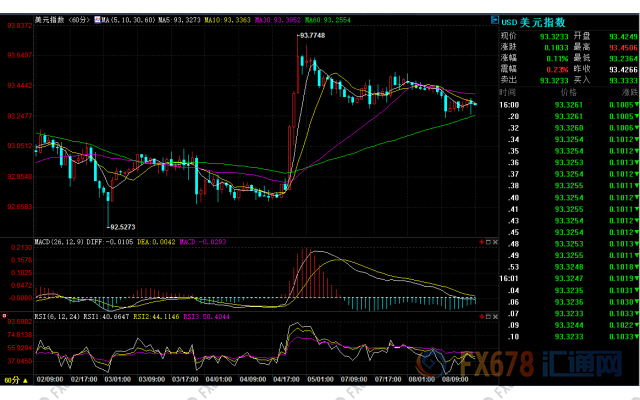Click the 美元指数 (60分) chart title
Screen dimensions: 640x400
[62, 20]
